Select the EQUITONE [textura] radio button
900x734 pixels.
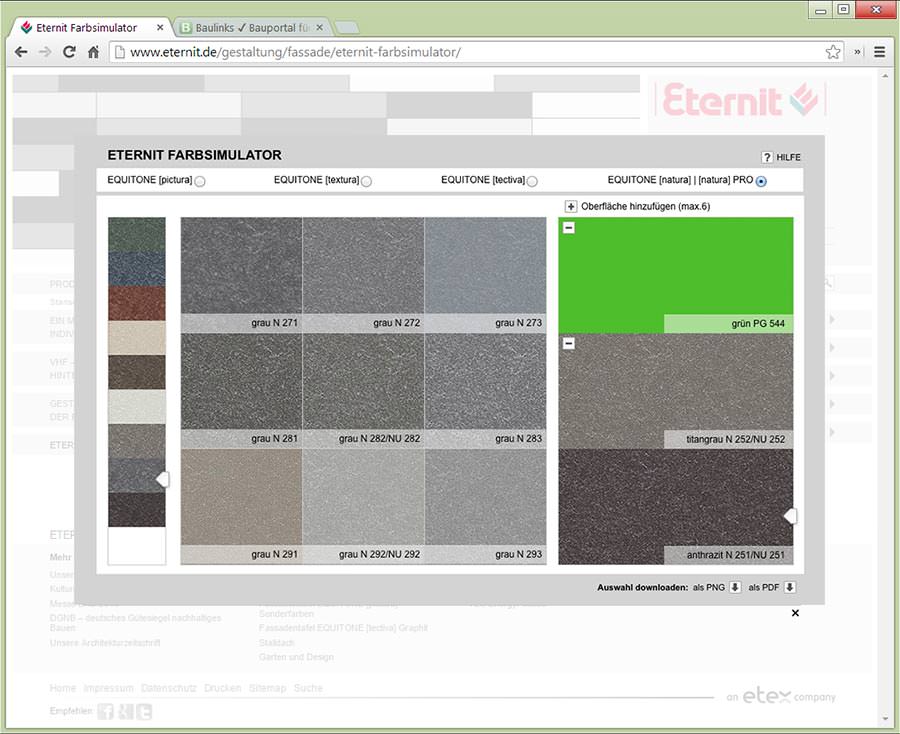(x=366, y=181)
